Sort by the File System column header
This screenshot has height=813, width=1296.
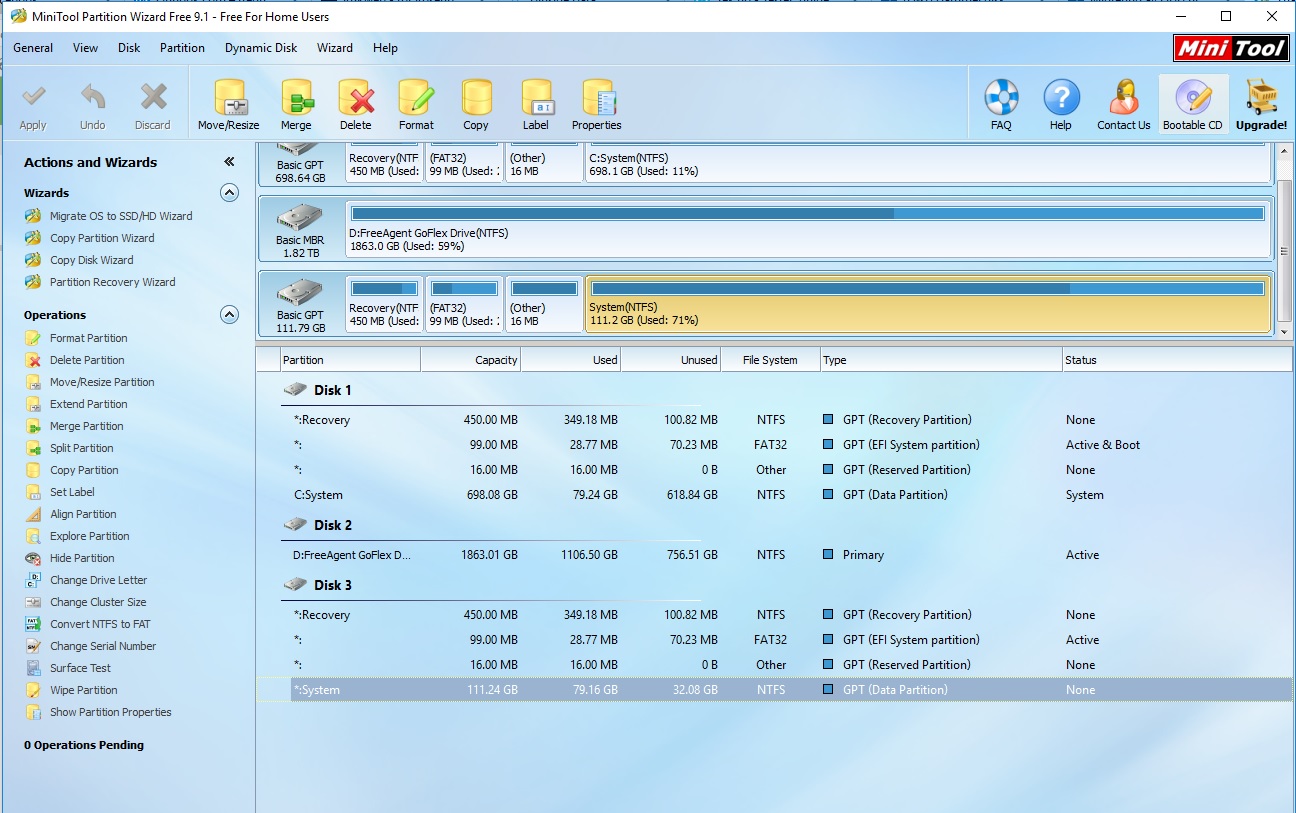click(770, 360)
